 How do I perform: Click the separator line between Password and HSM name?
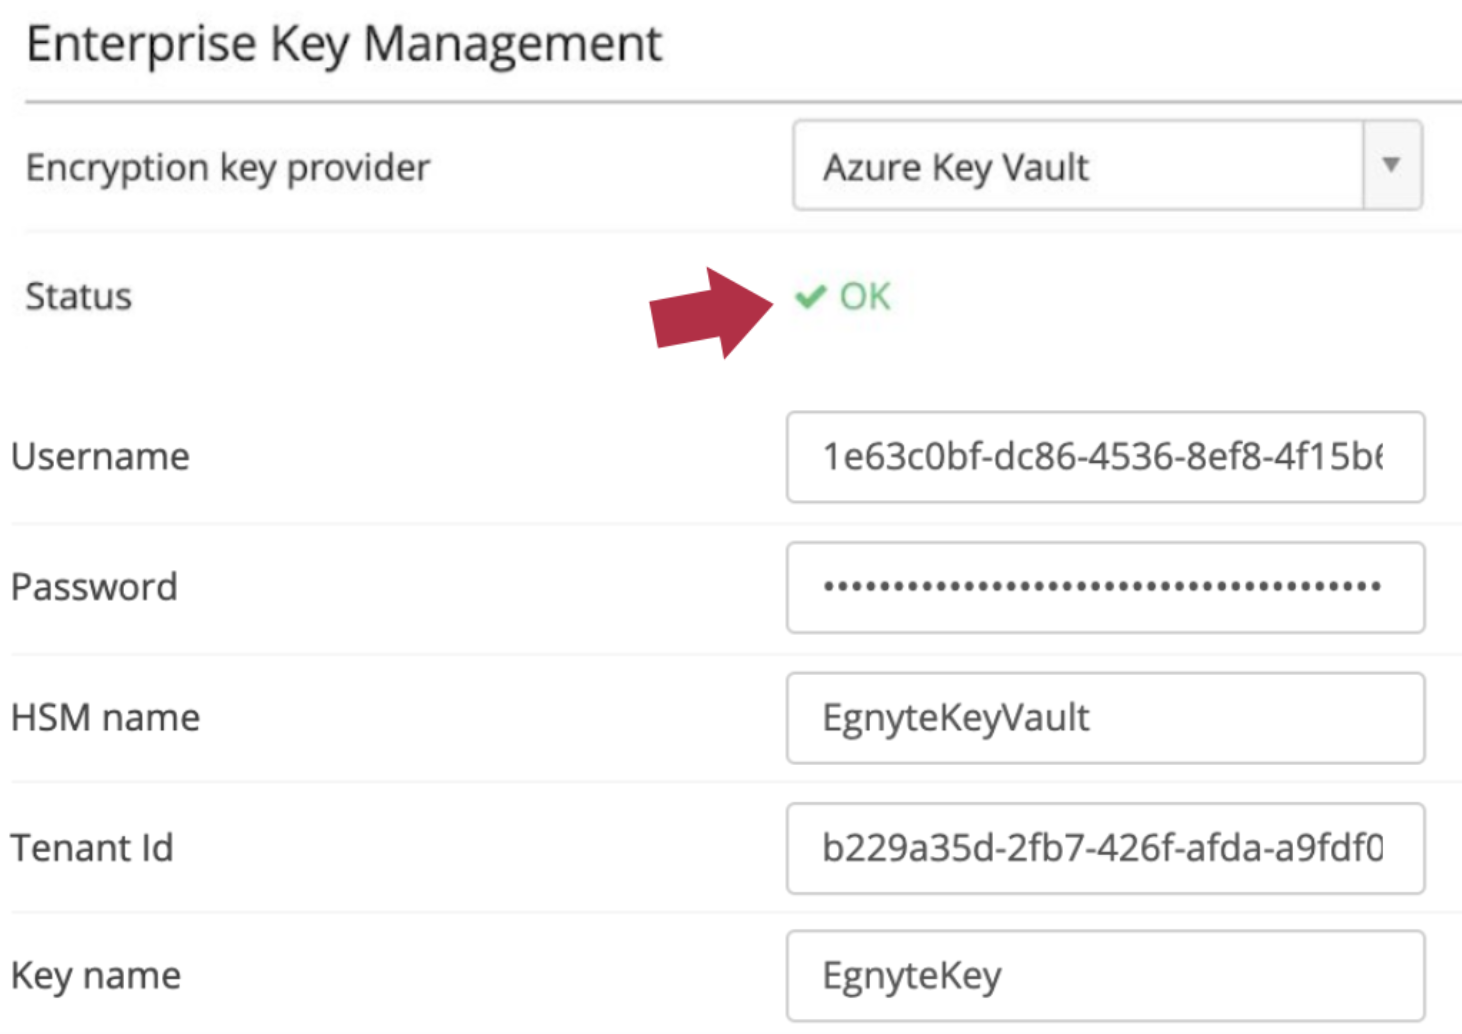(736, 654)
